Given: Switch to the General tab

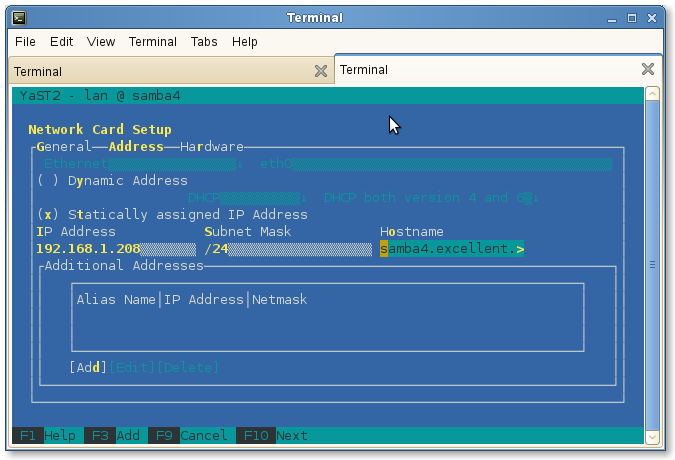Looking at the screenshot, I should [64, 147].
